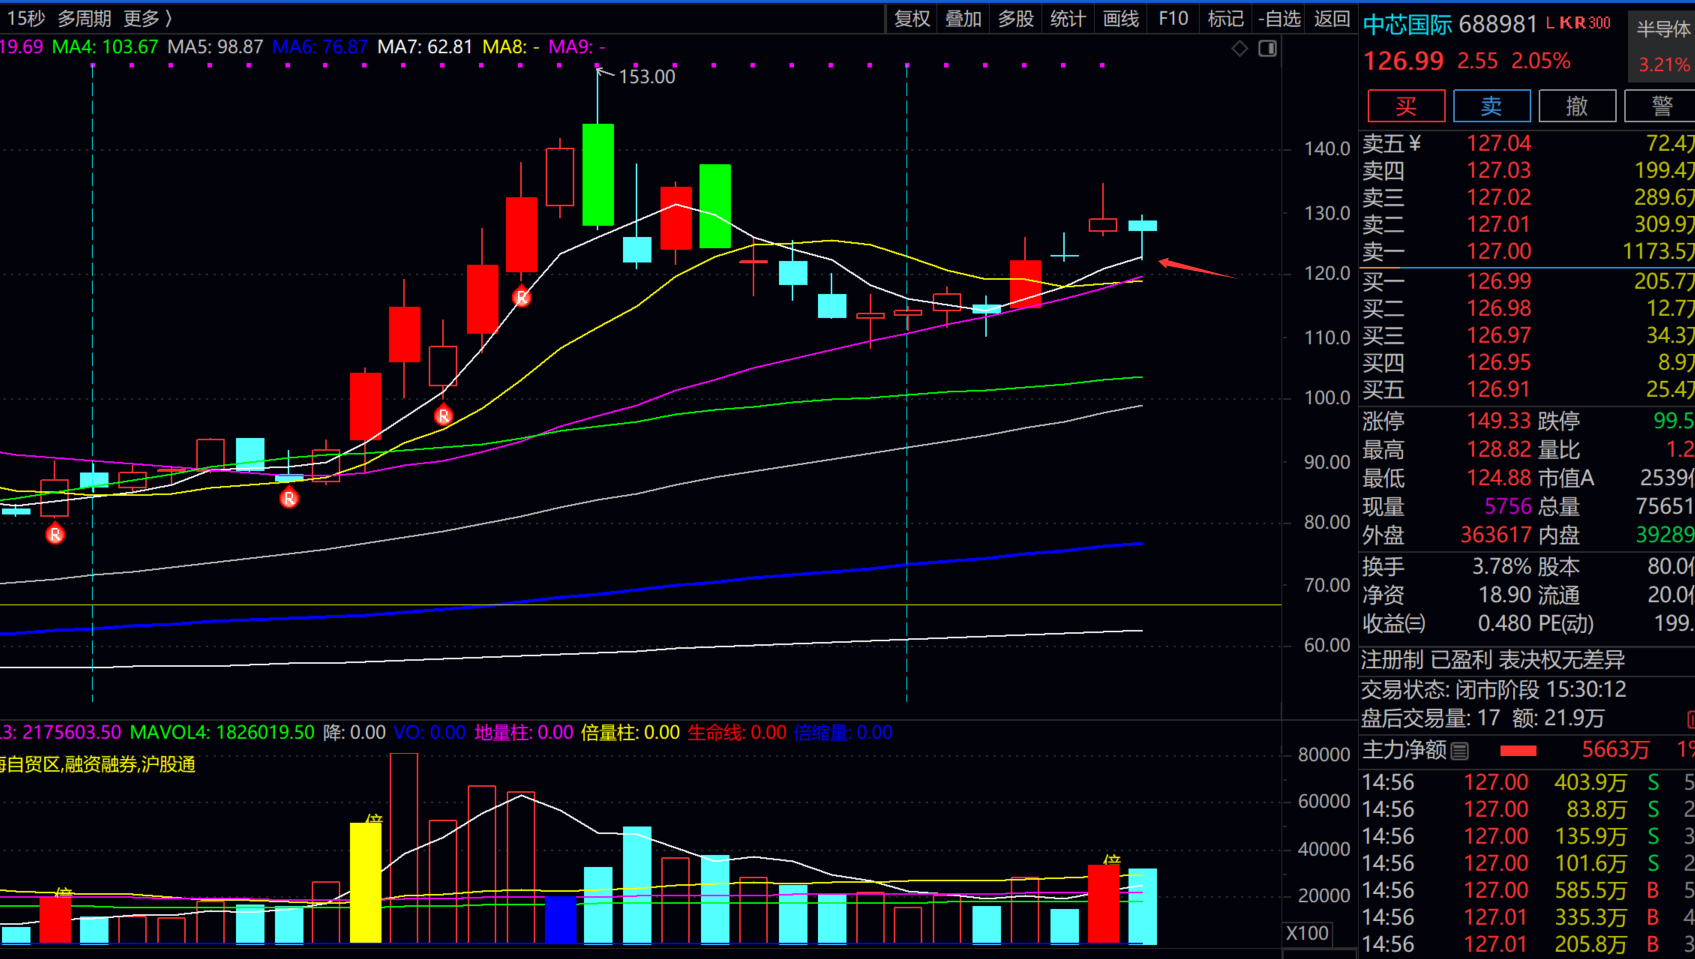The height and width of the screenshot is (959, 1695).
Task: Click the 撤 cancel order button
Action: [x=1576, y=106]
